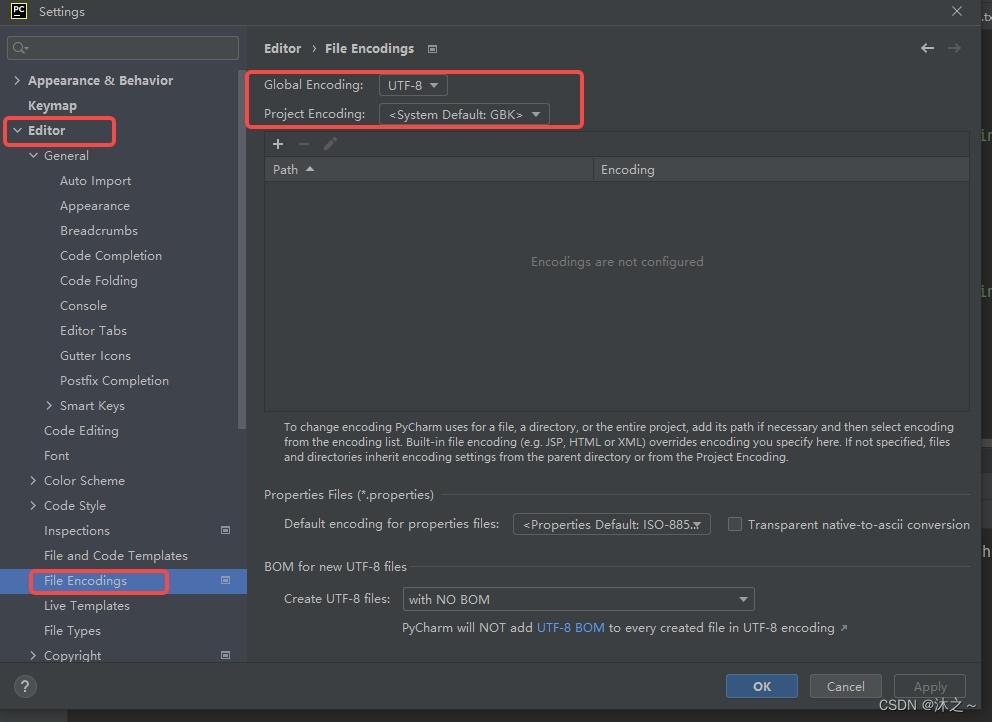
Task: Click the minus icon above the Path table
Action: pos(302,144)
